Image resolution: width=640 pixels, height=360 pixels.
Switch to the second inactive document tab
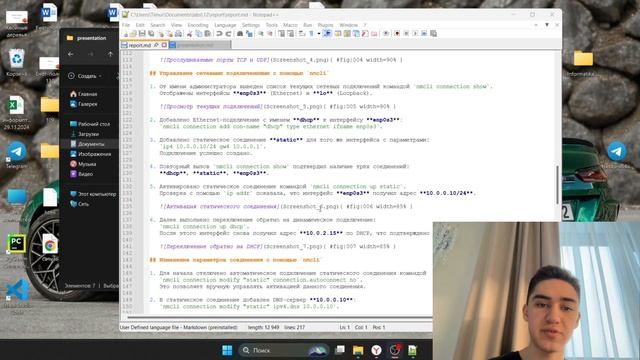[x=200, y=45]
